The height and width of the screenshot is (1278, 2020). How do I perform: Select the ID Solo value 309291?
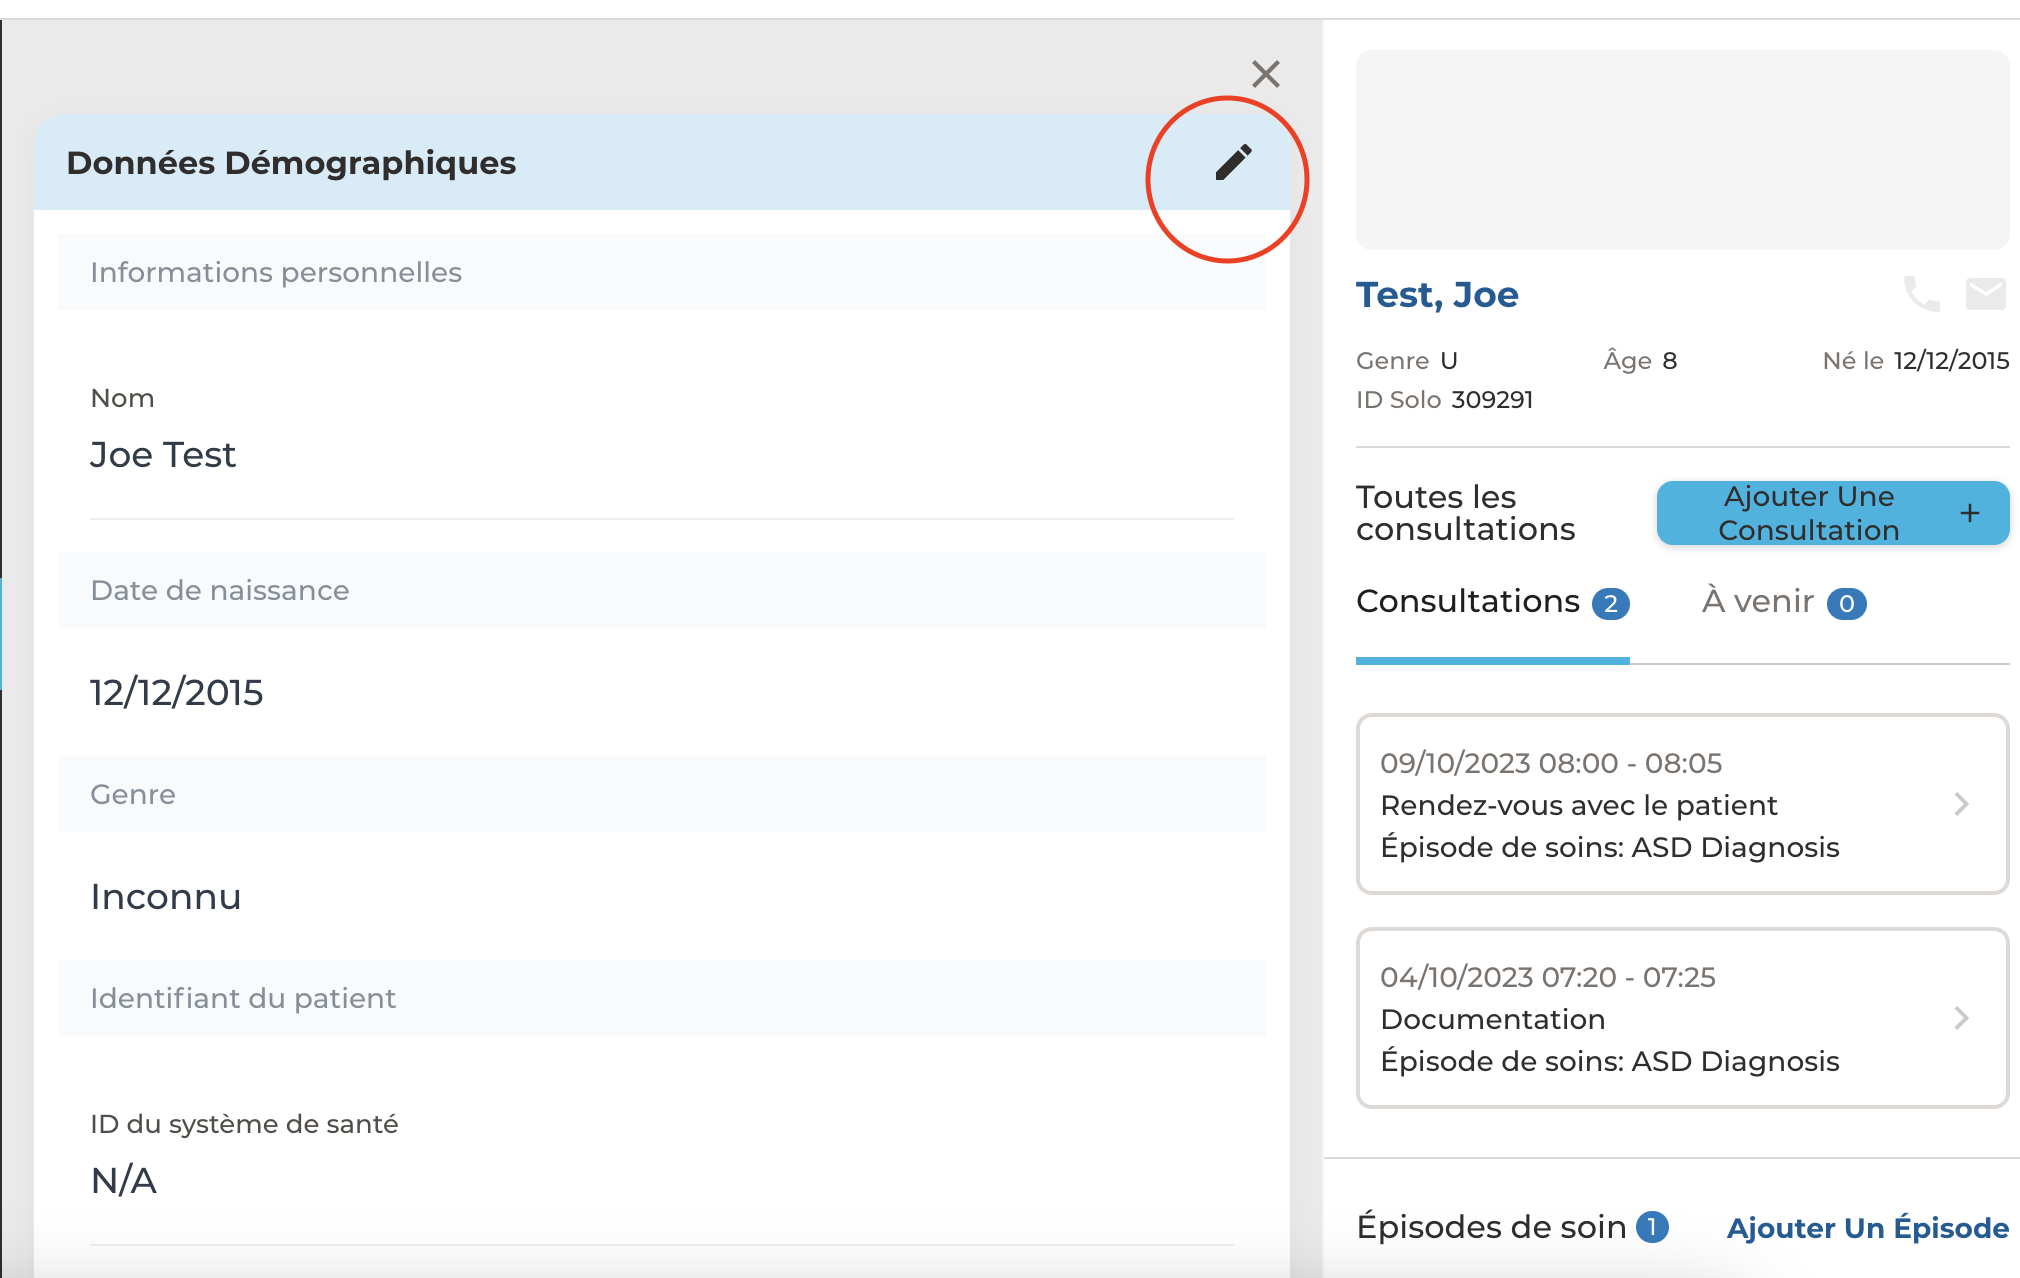click(x=1492, y=400)
